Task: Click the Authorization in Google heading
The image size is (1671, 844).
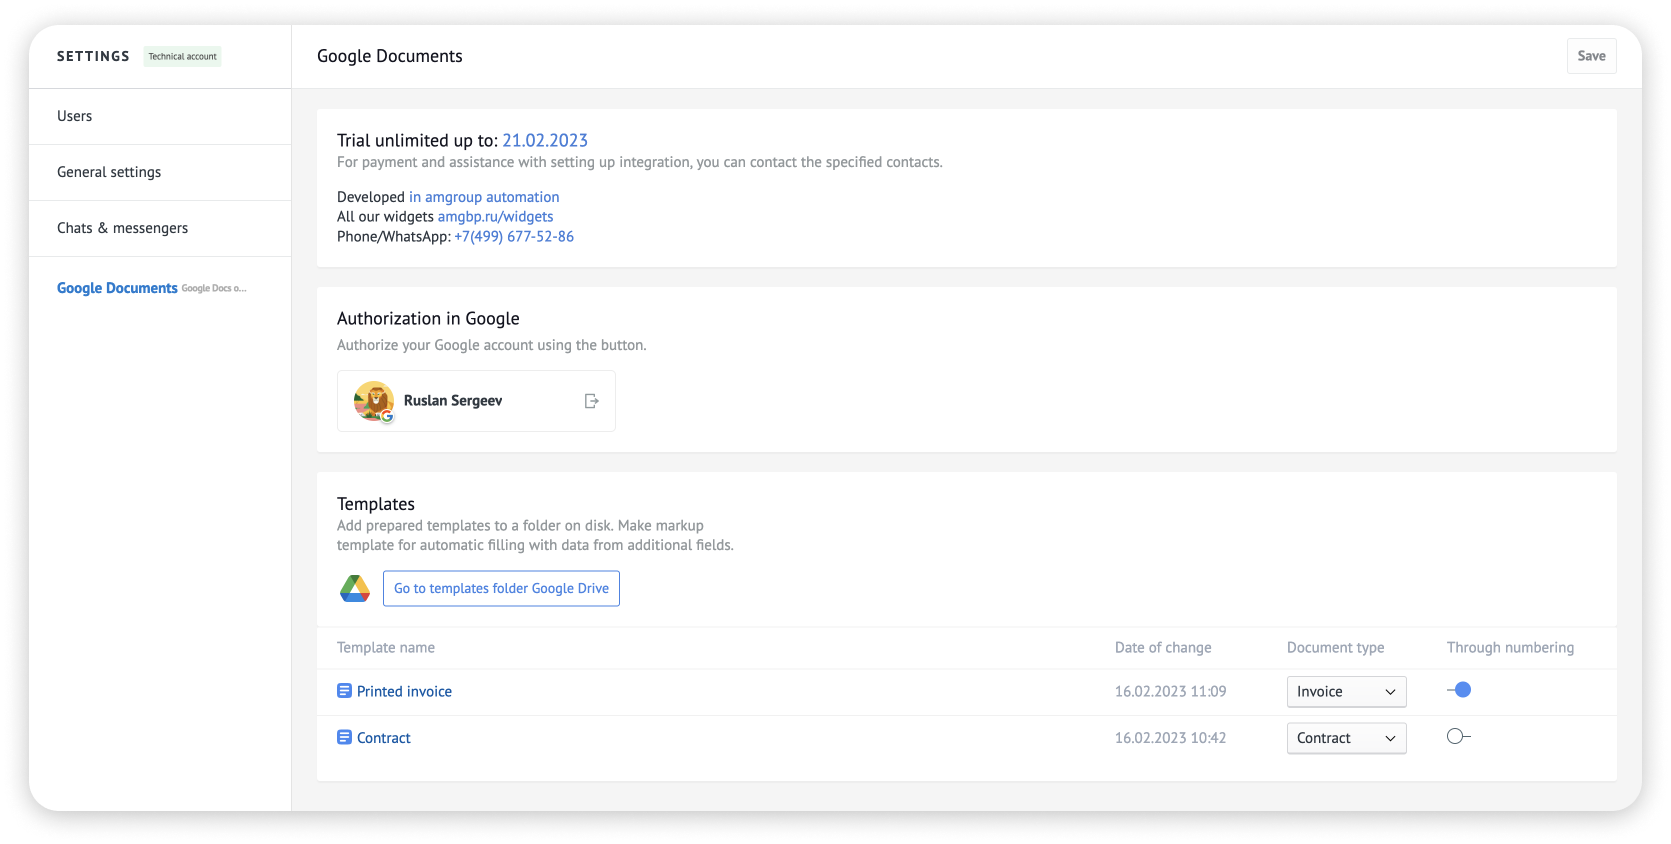Action: pos(428,319)
